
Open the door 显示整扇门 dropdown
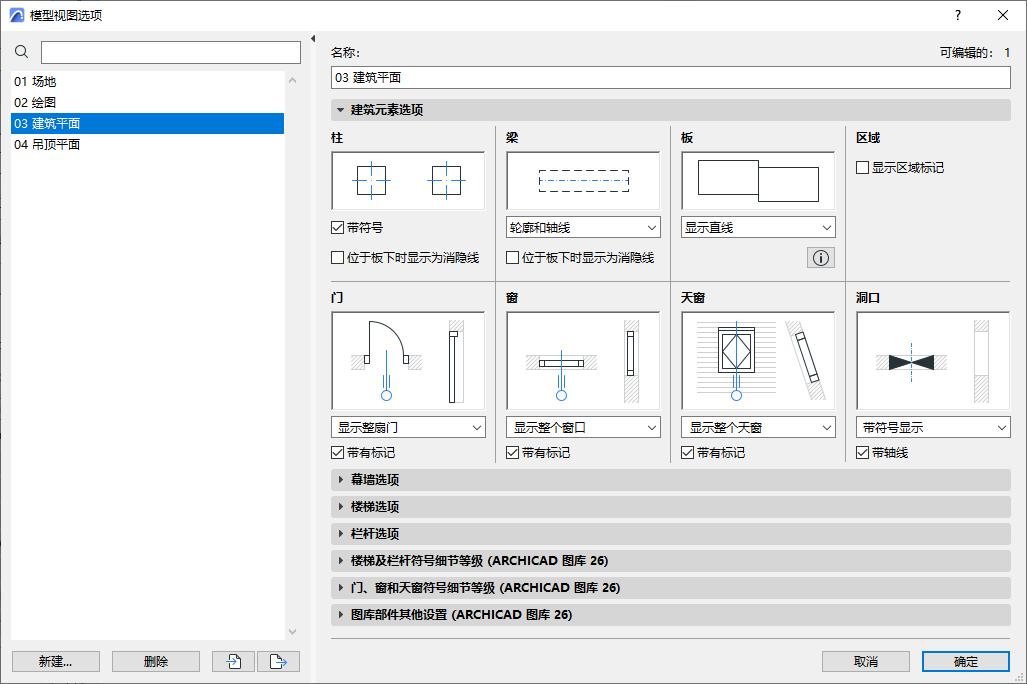(407, 427)
